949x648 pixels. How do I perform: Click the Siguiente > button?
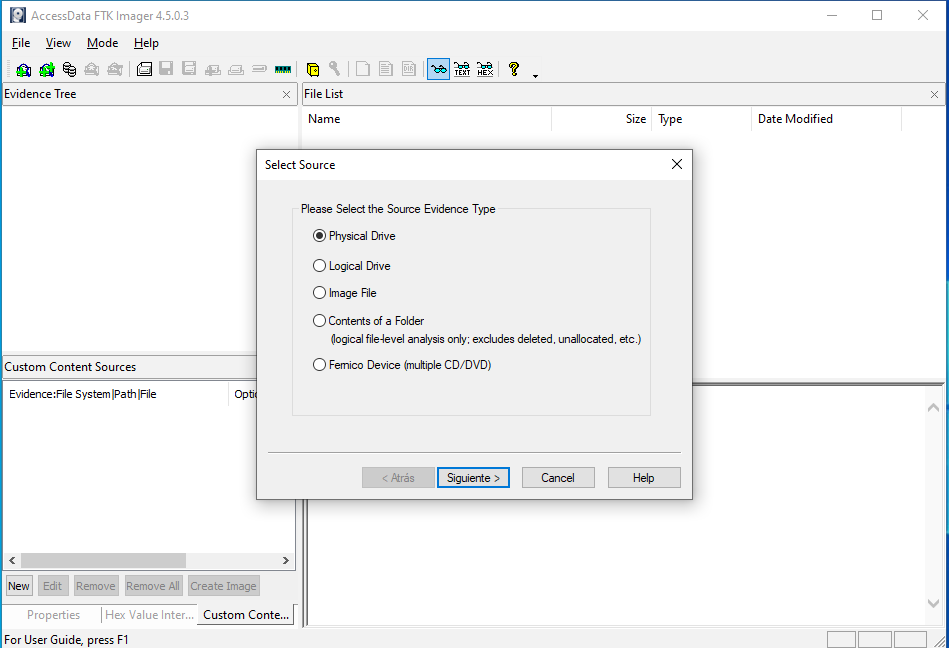click(x=473, y=477)
